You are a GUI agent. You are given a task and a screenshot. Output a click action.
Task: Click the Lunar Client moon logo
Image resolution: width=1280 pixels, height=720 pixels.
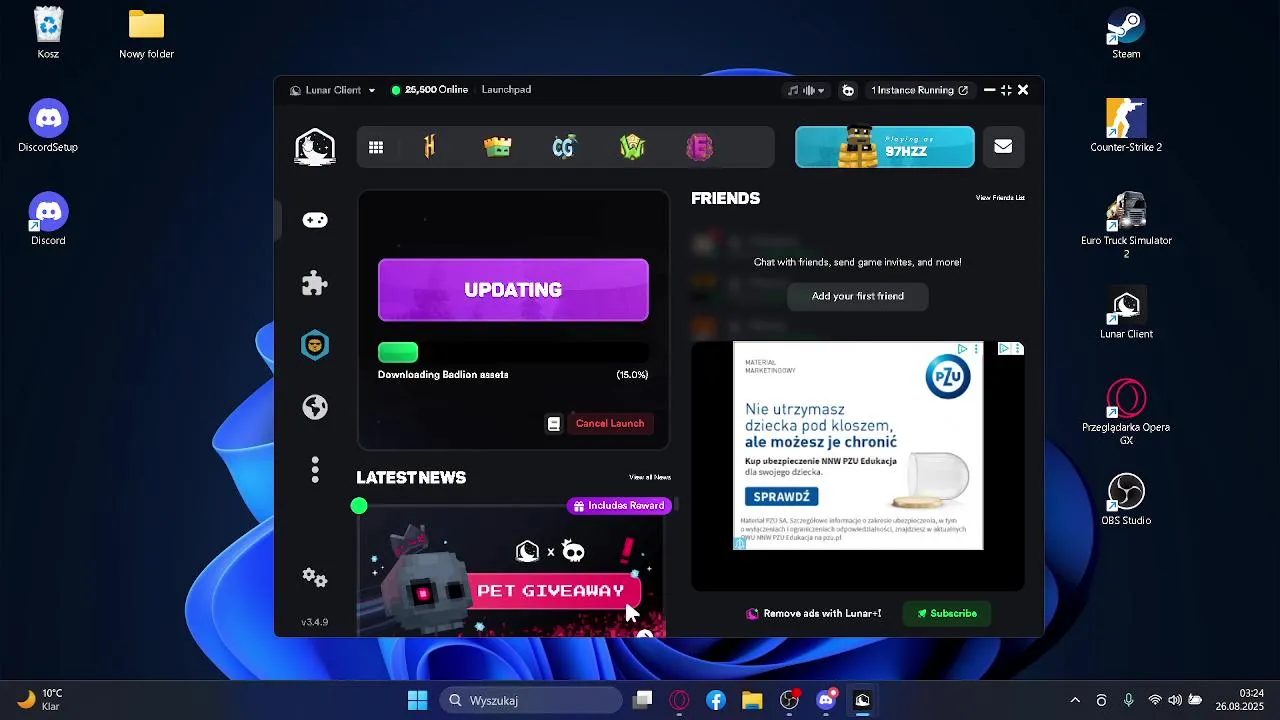pos(315,147)
